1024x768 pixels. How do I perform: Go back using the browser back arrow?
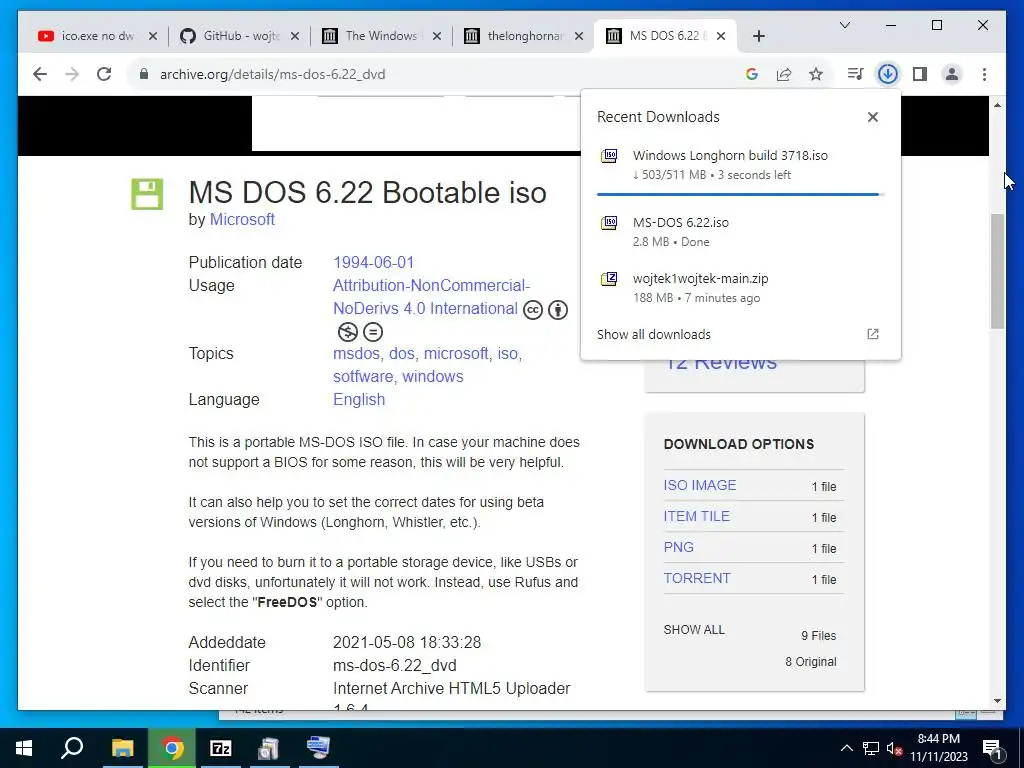[40, 74]
